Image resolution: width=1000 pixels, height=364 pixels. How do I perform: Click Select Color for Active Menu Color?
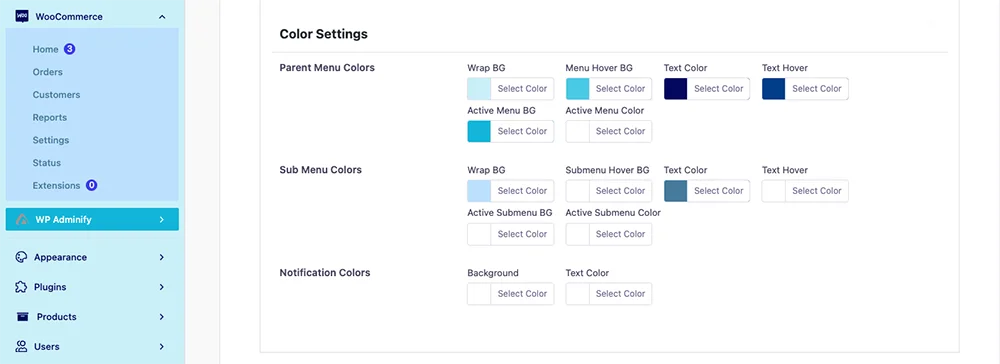click(621, 131)
